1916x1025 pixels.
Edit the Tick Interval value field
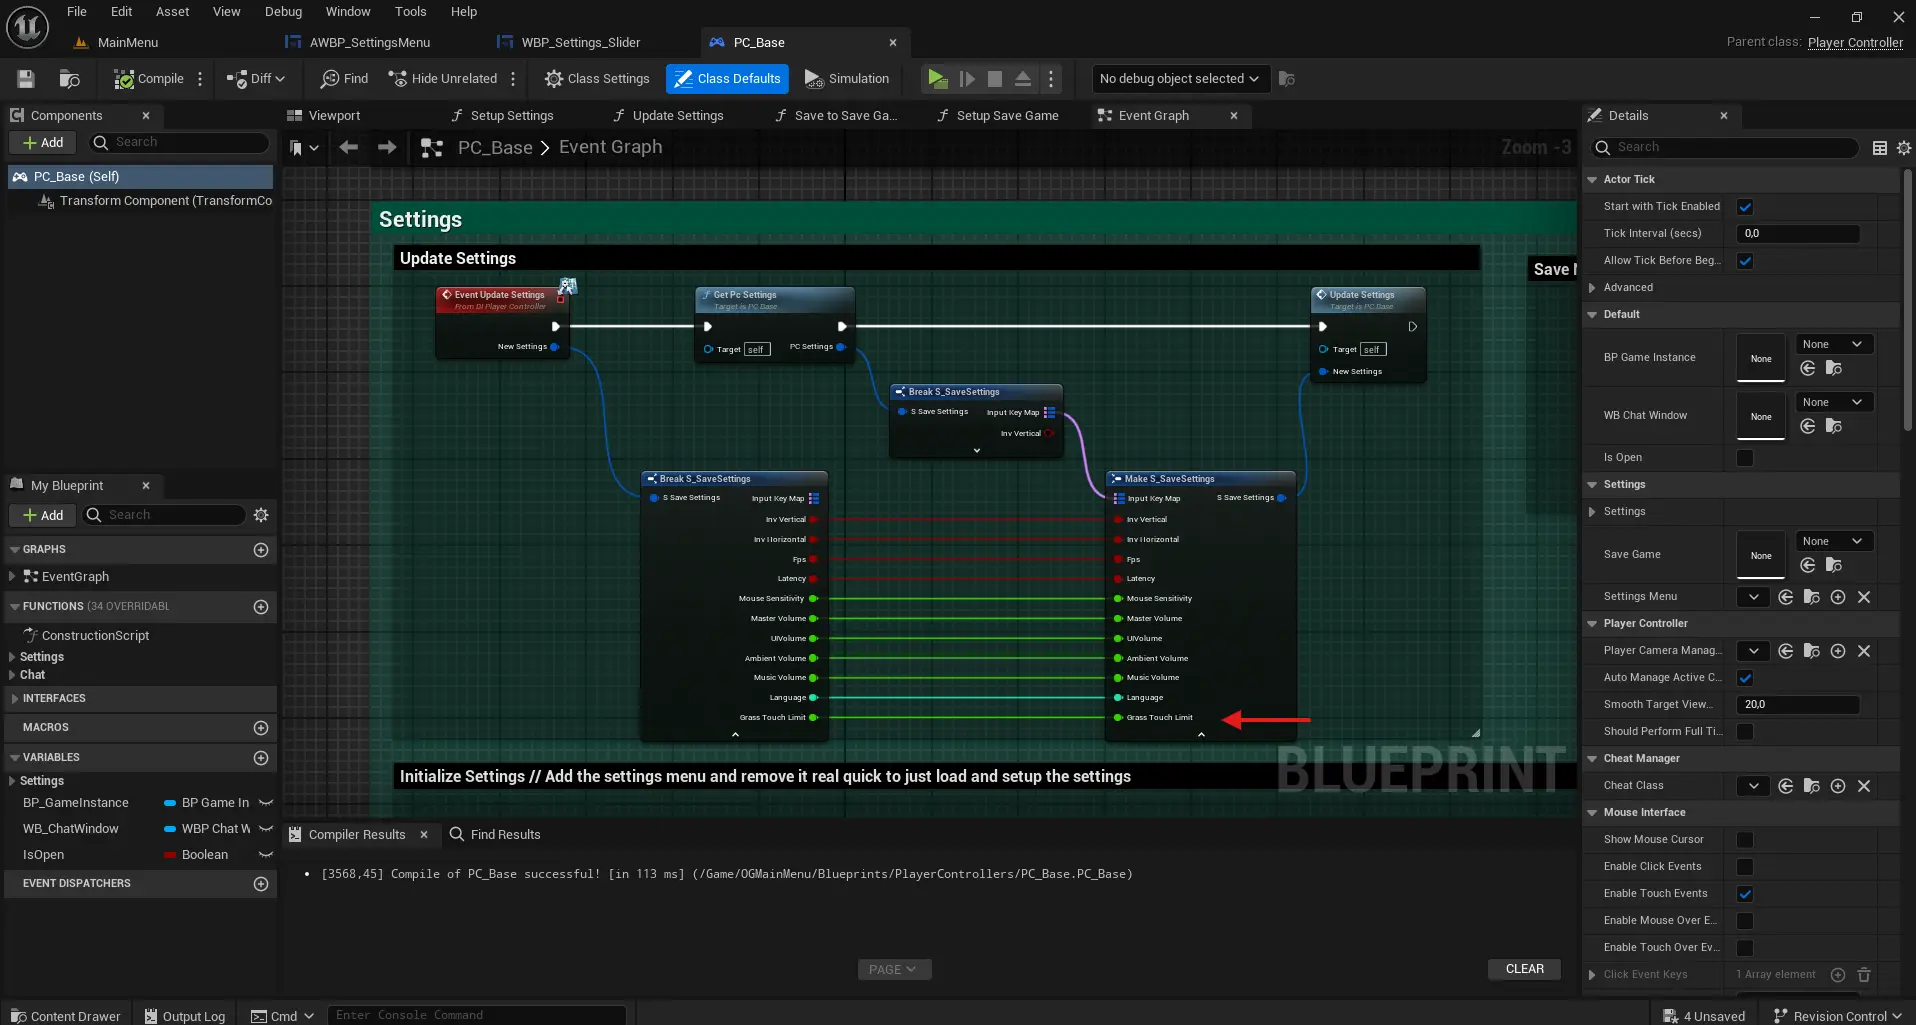click(x=1798, y=234)
